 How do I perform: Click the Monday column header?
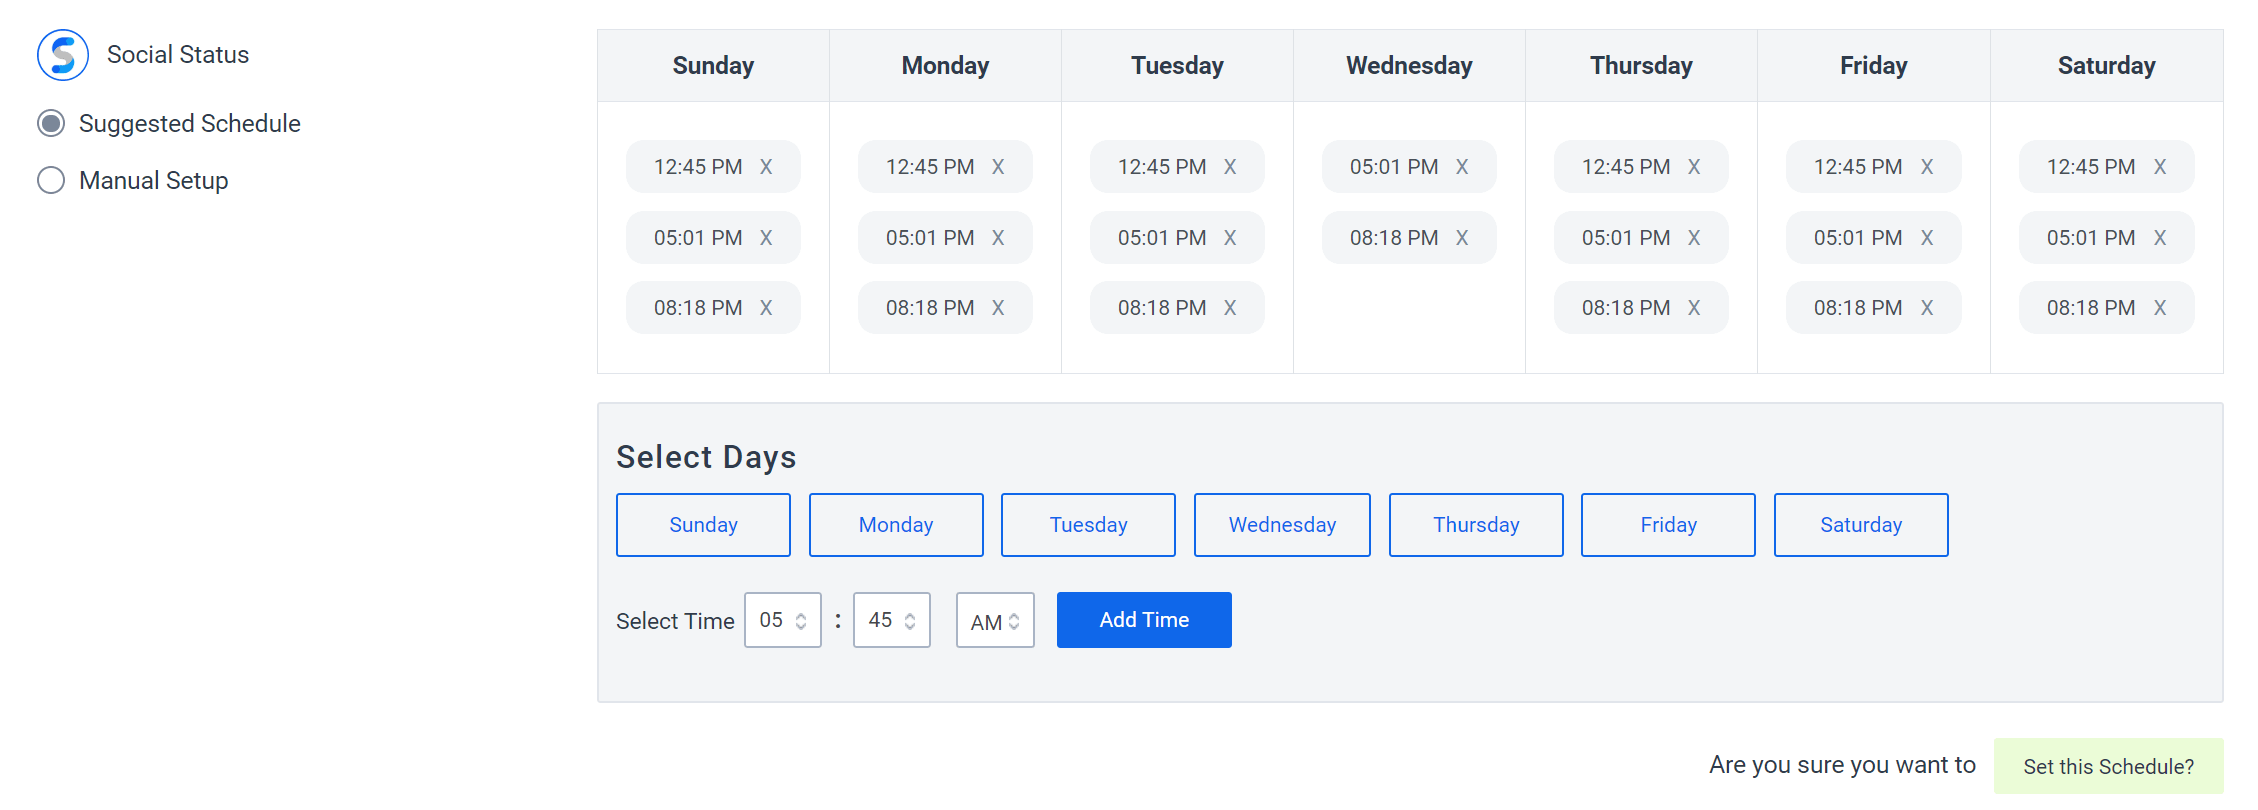point(945,66)
